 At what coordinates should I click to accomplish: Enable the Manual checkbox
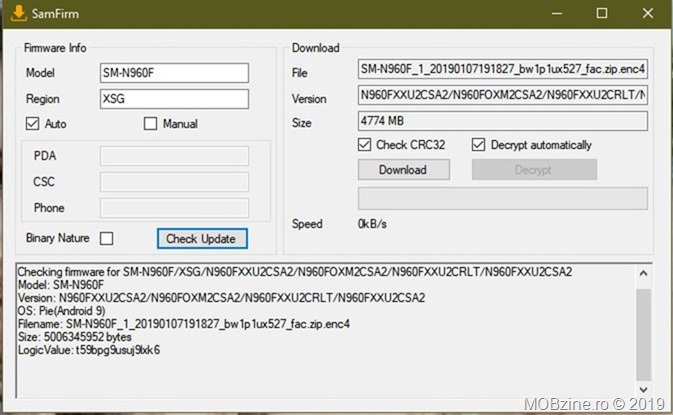[x=150, y=124]
